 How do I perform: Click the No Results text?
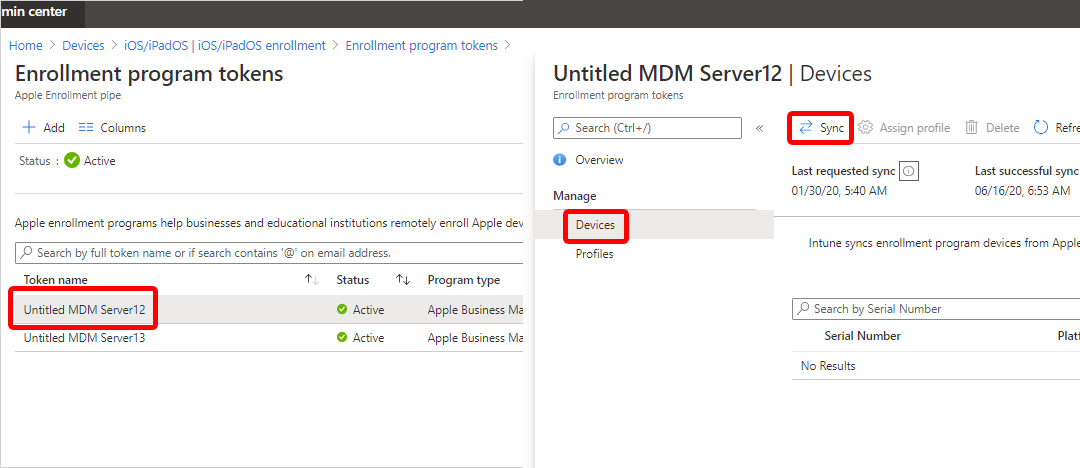click(x=828, y=366)
